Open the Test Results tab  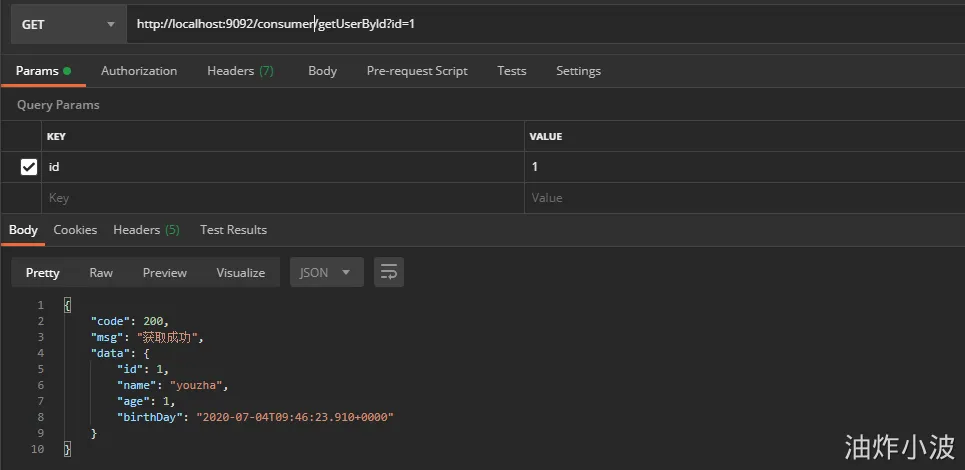coord(233,230)
